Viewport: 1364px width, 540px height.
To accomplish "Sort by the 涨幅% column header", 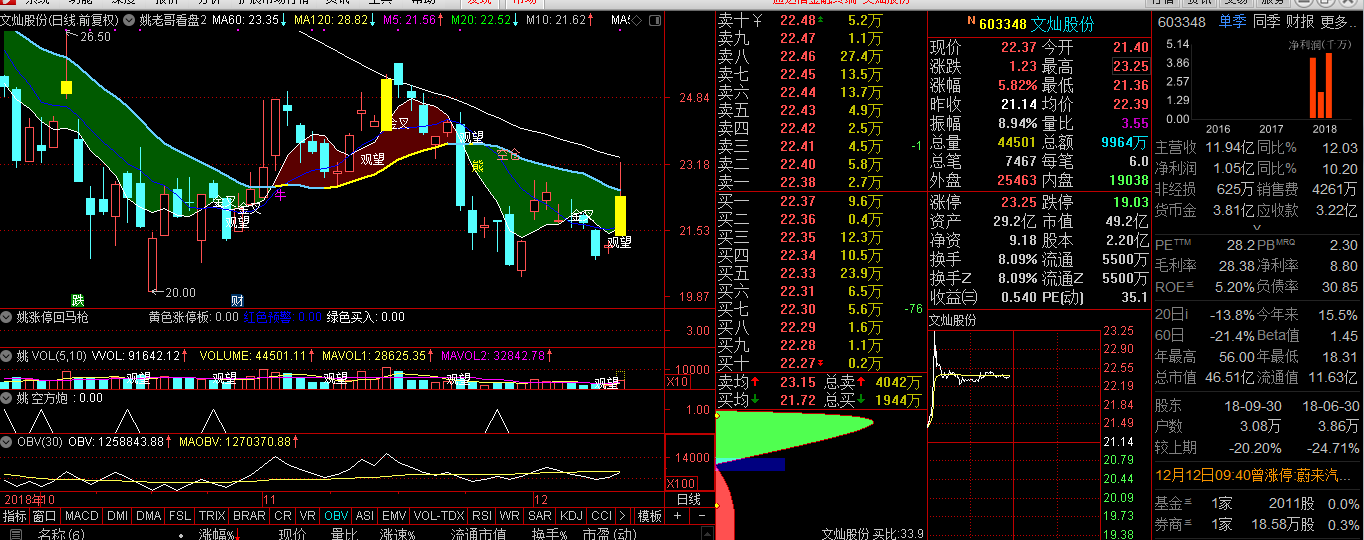I will [x=218, y=534].
